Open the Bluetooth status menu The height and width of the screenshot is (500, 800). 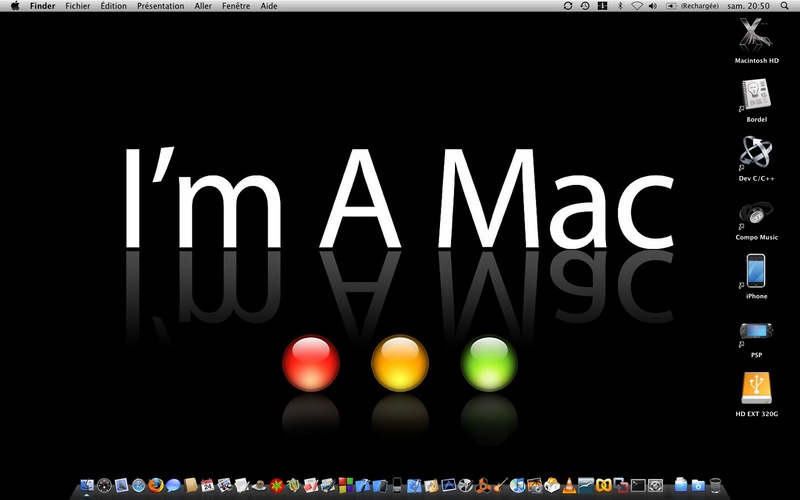[x=620, y=6]
